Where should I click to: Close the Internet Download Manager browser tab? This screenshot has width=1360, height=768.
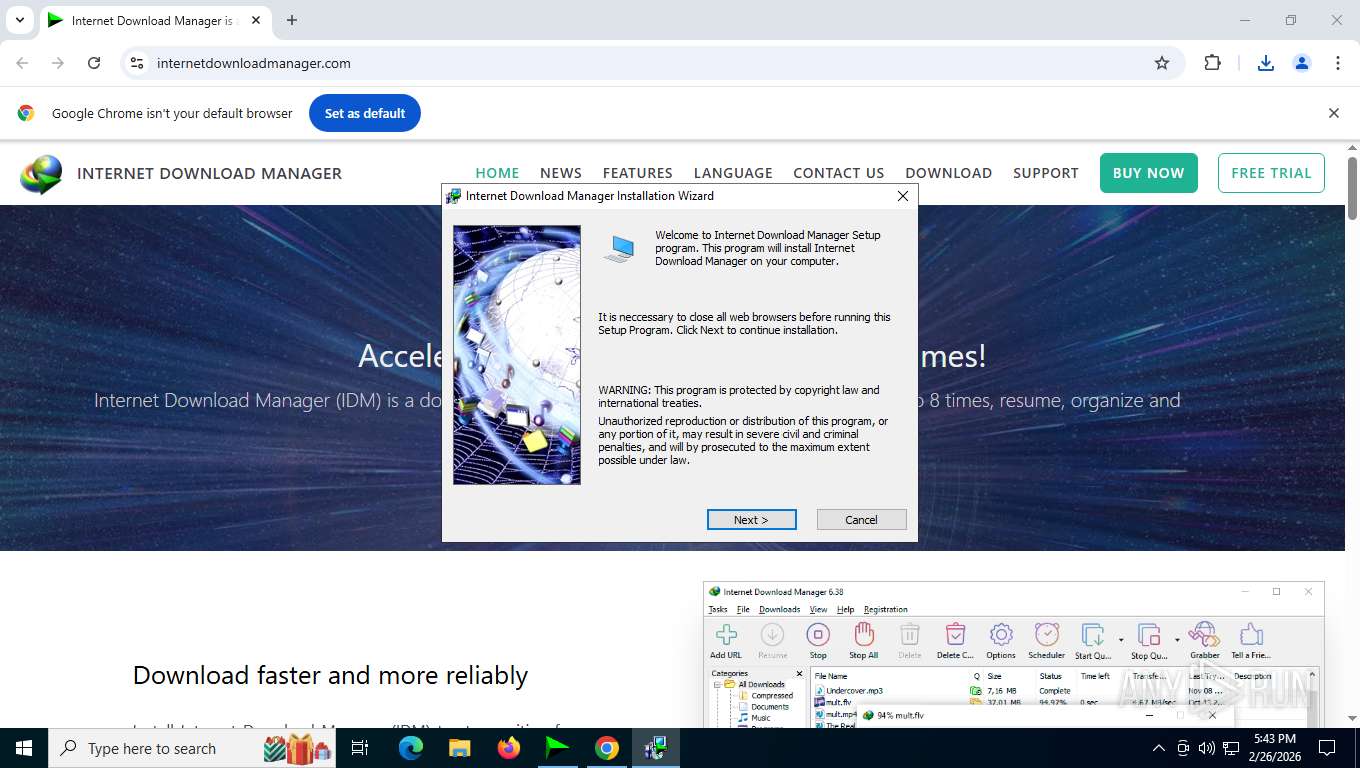tap(256, 20)
